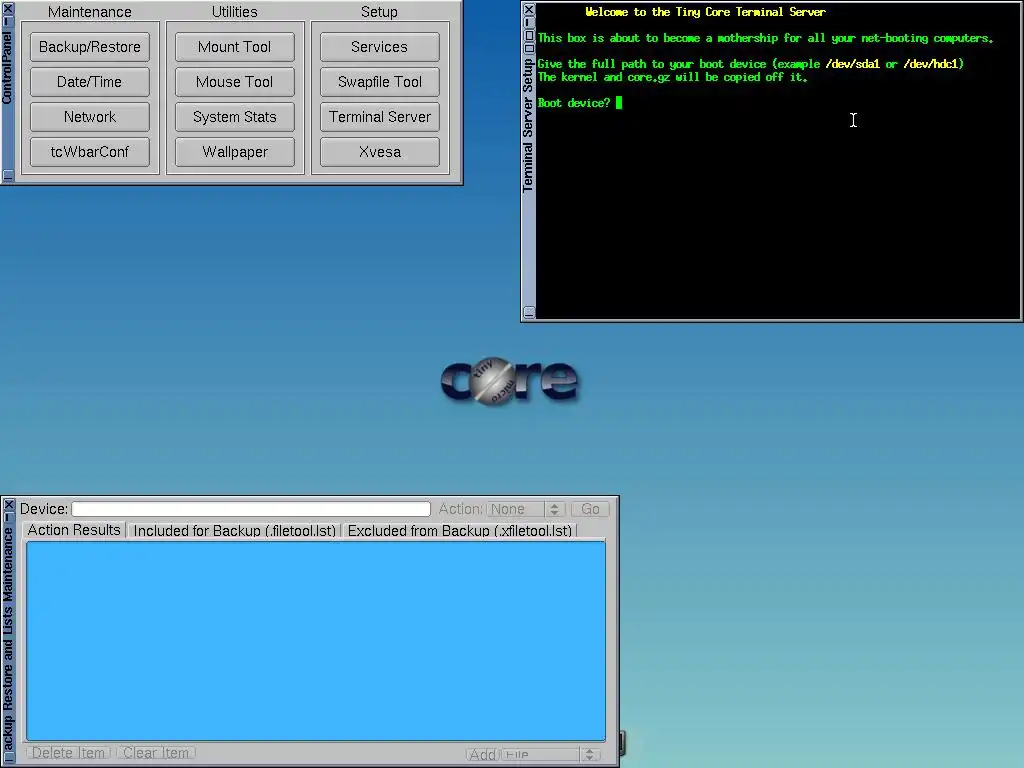Switch to Included for Backup tab
The height and width of the screenshot is (768, 1024).
point(234,531)
